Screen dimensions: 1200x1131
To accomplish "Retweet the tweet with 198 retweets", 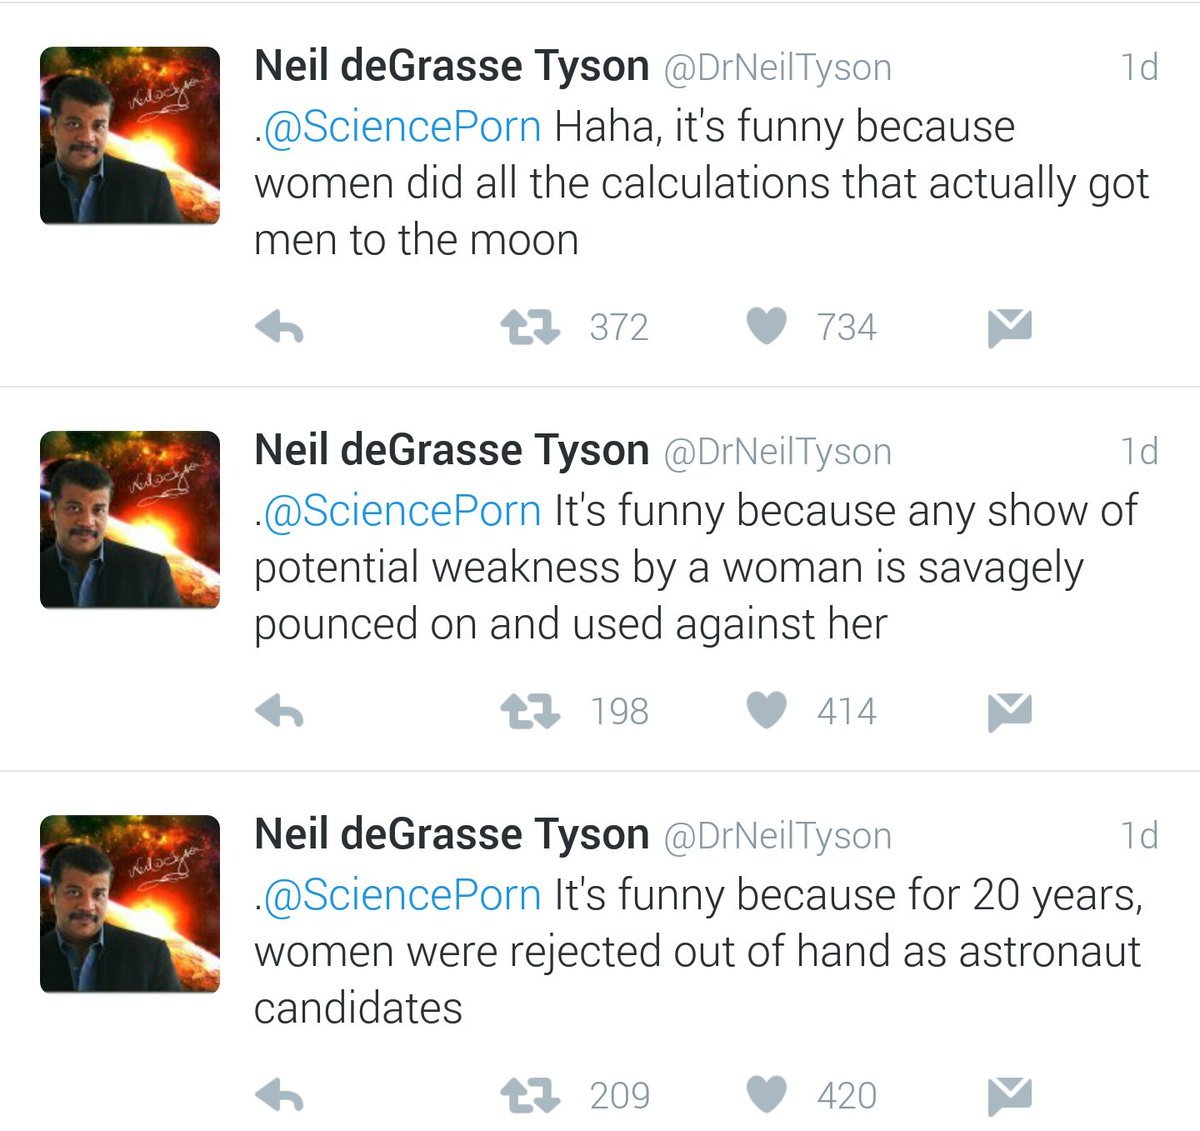I will point(530,711).
